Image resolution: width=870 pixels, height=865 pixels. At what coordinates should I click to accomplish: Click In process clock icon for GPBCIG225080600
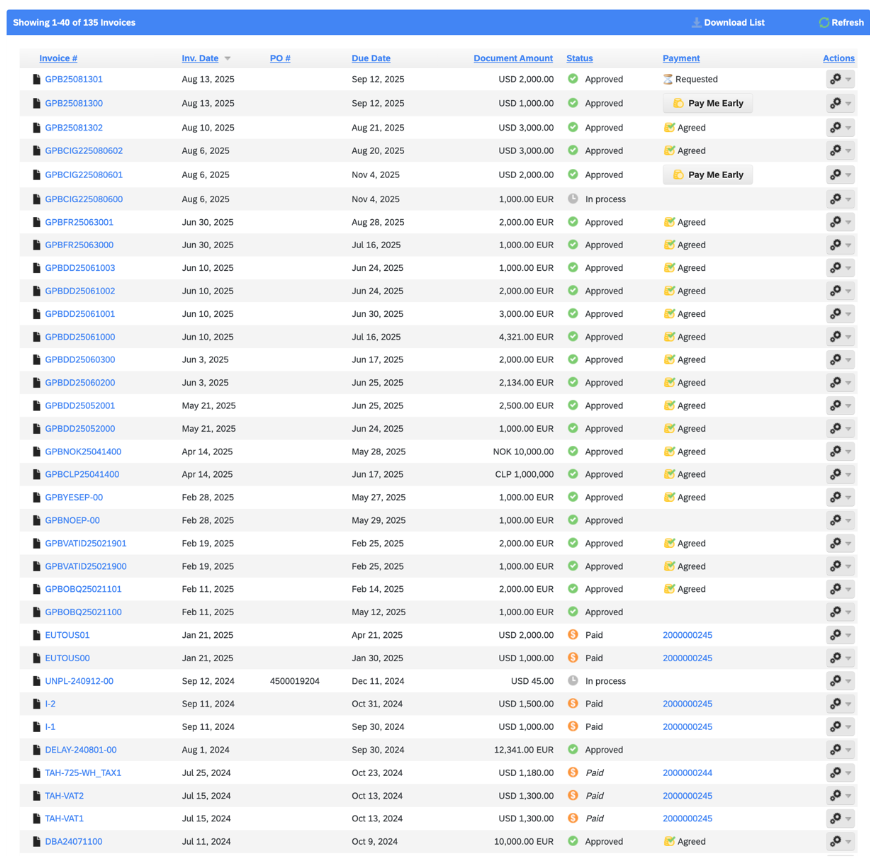point(573,199)
